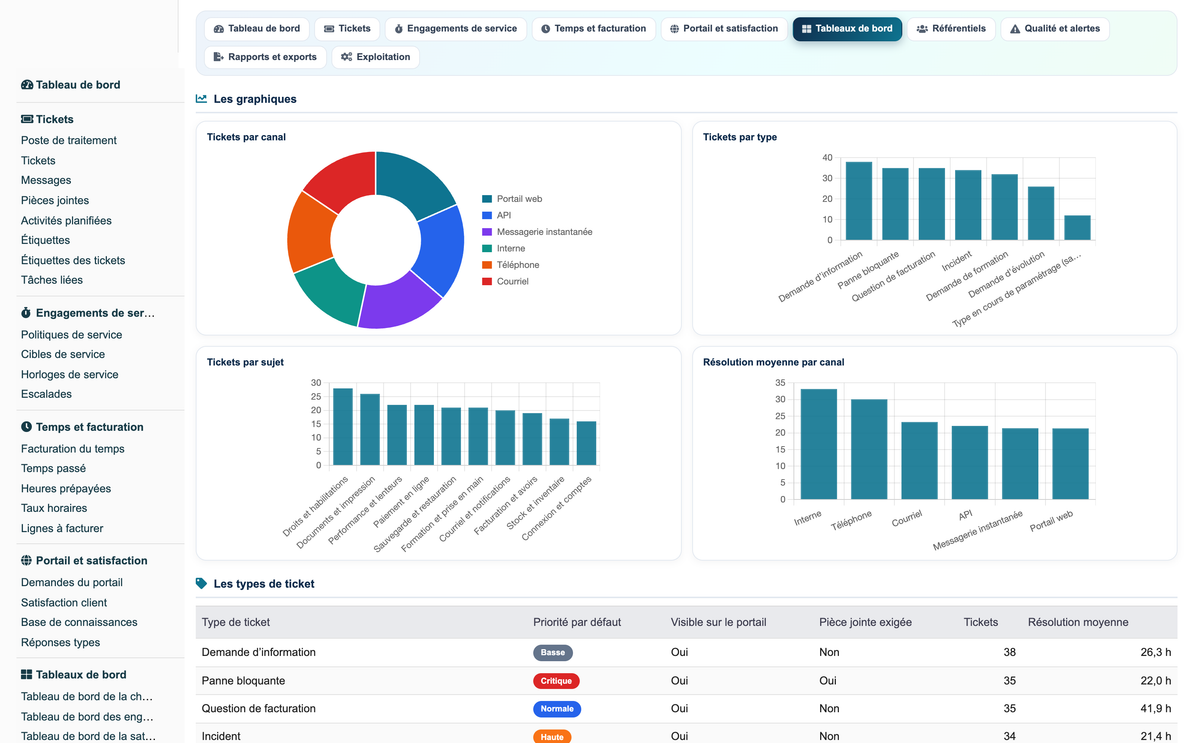Screen dimensions: 1200x743
Task: Open Satisfaction client in the sidebar
Action: click(x=64, y=603)
